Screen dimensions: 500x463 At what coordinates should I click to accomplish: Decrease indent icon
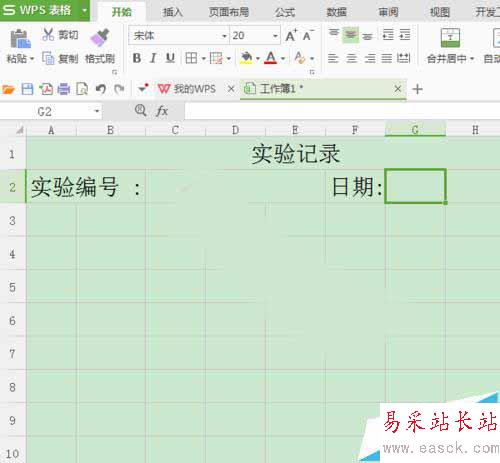[388, 34]
